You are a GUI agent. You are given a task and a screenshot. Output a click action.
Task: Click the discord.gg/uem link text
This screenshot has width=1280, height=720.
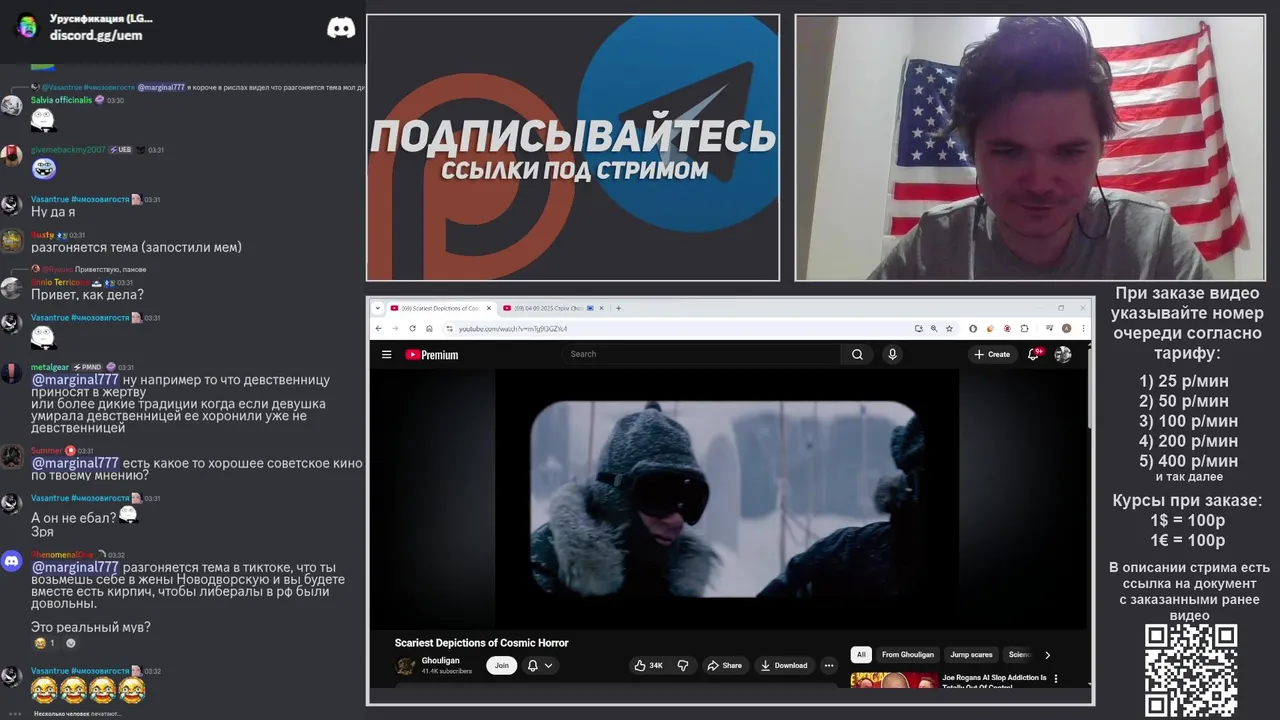[x=96, y=35]
